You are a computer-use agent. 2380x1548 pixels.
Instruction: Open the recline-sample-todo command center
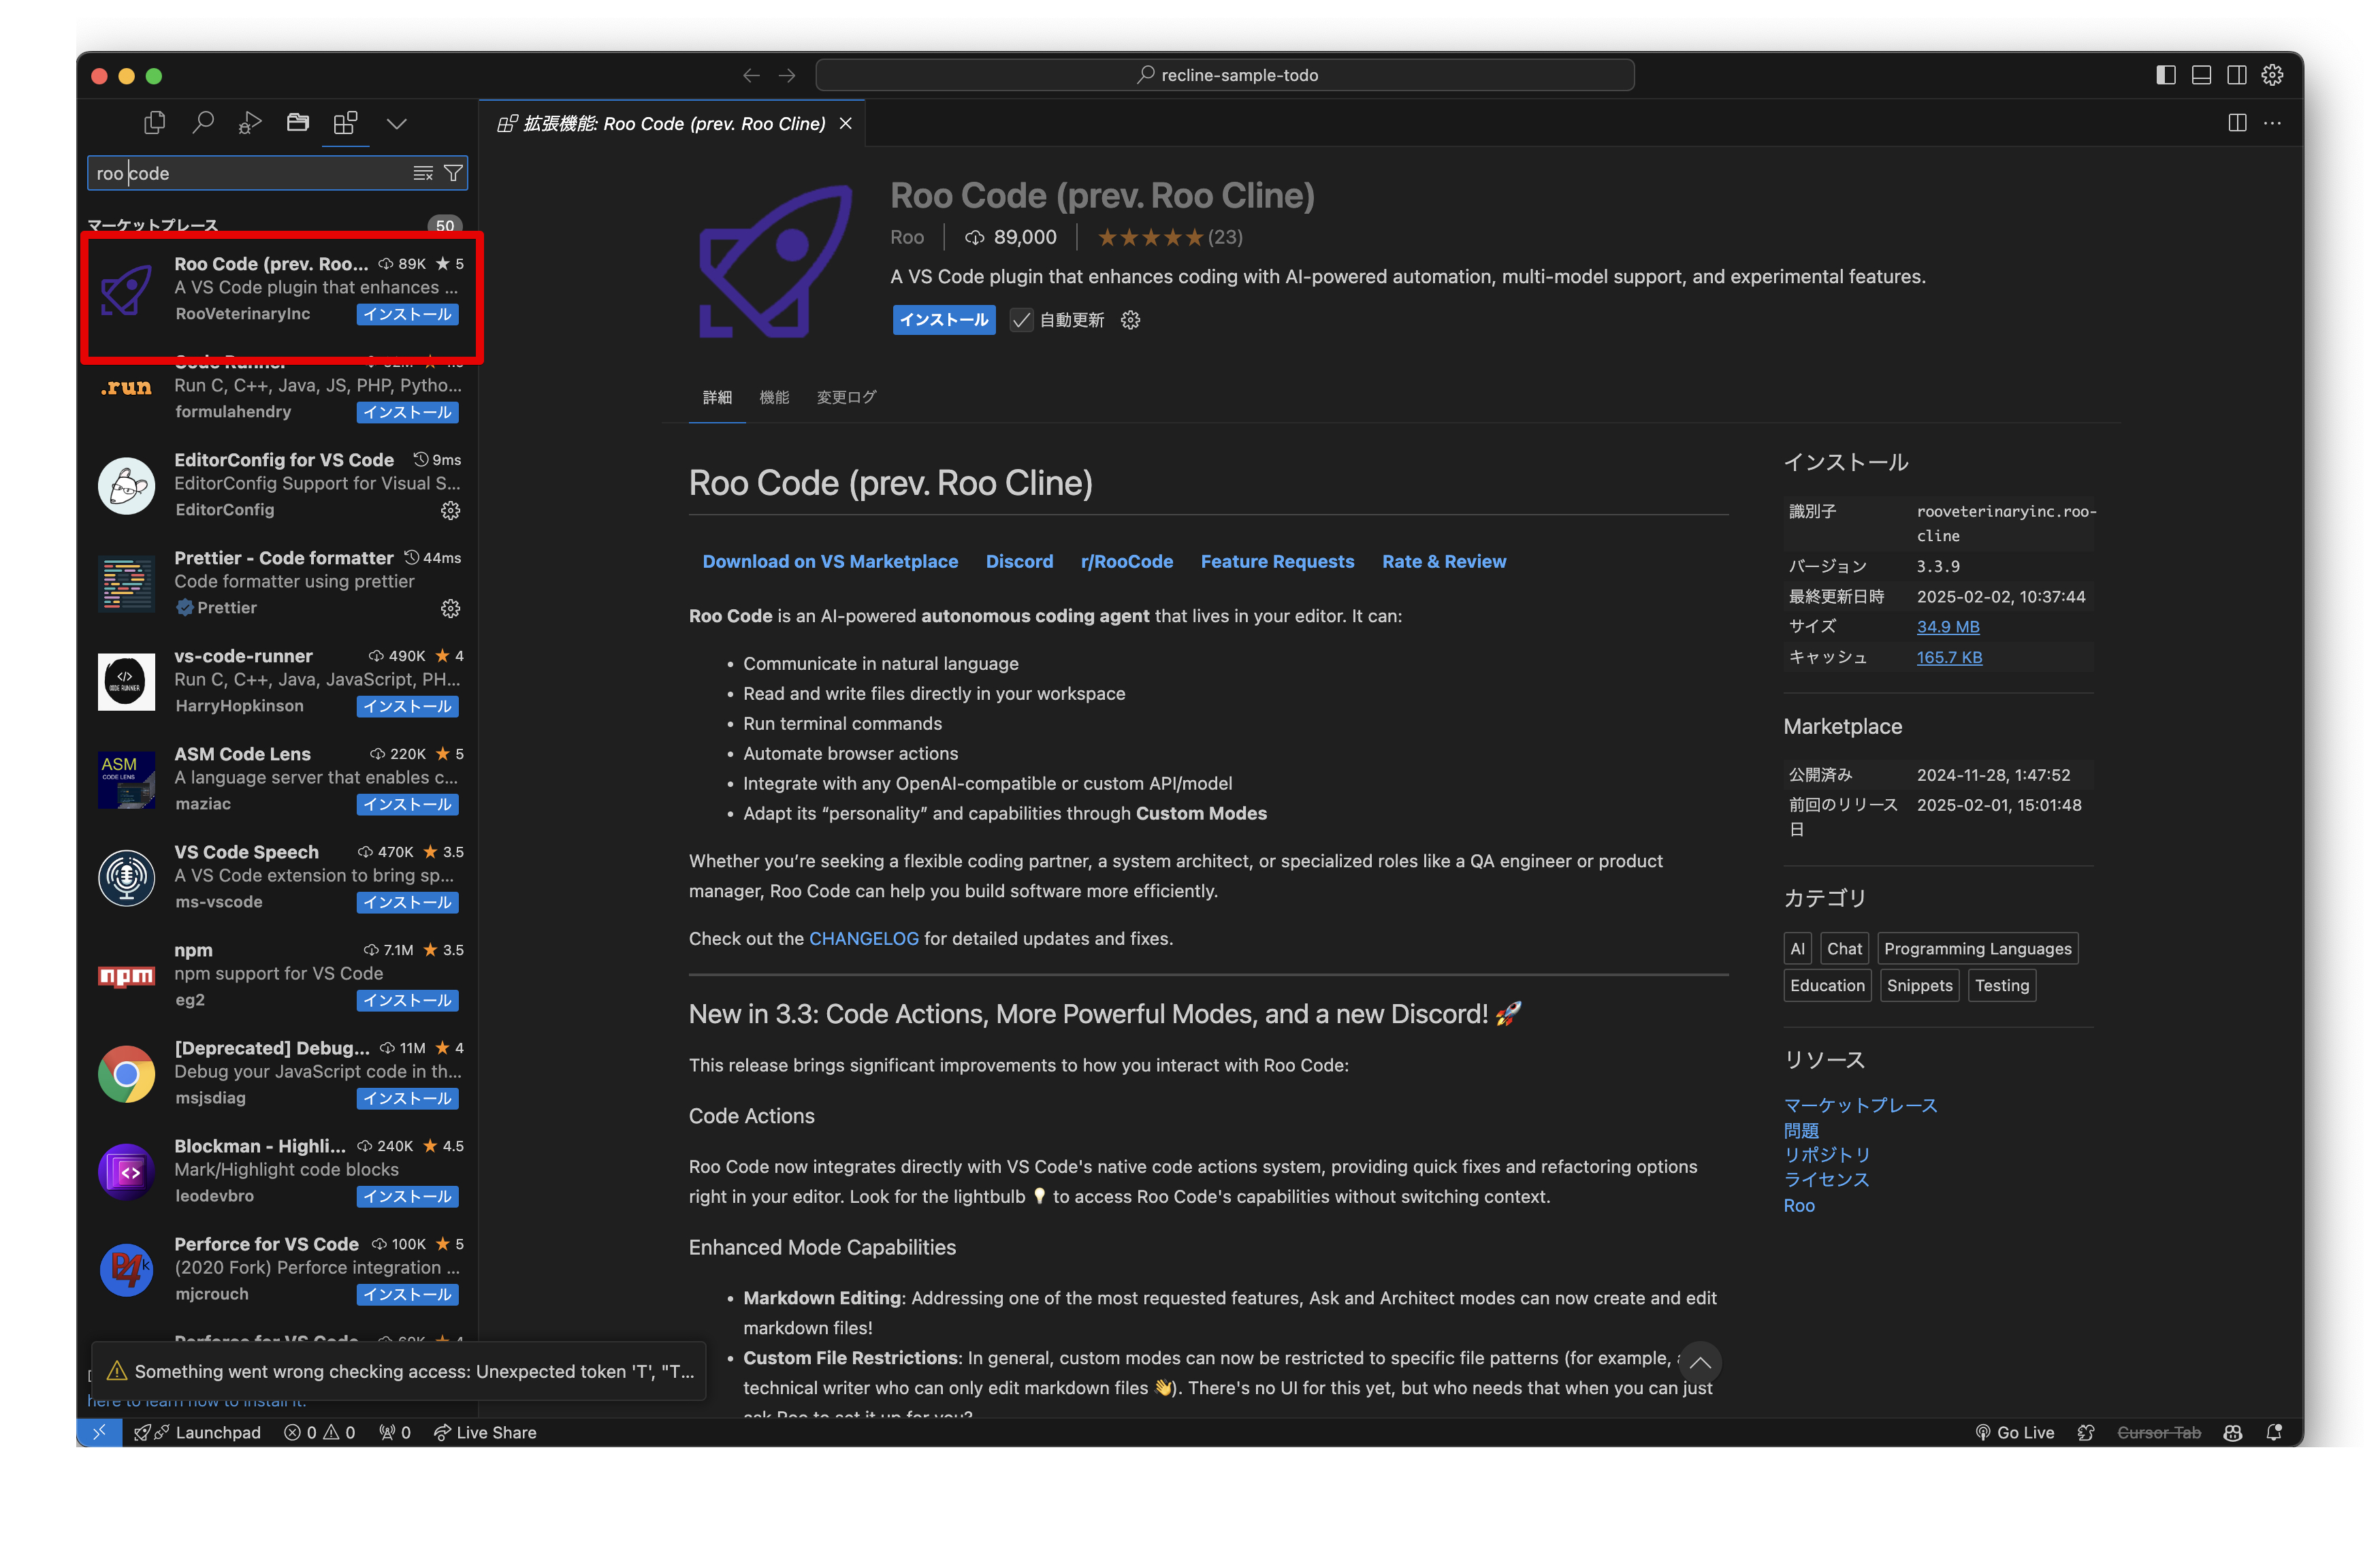pos(1225,75)
